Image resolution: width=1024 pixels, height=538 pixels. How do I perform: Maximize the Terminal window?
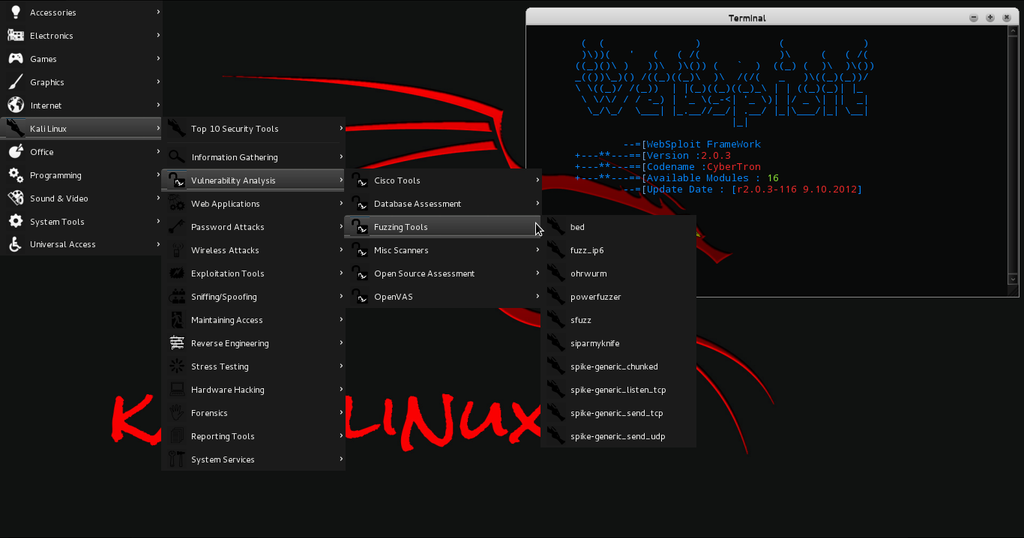(x=990, y=18)
